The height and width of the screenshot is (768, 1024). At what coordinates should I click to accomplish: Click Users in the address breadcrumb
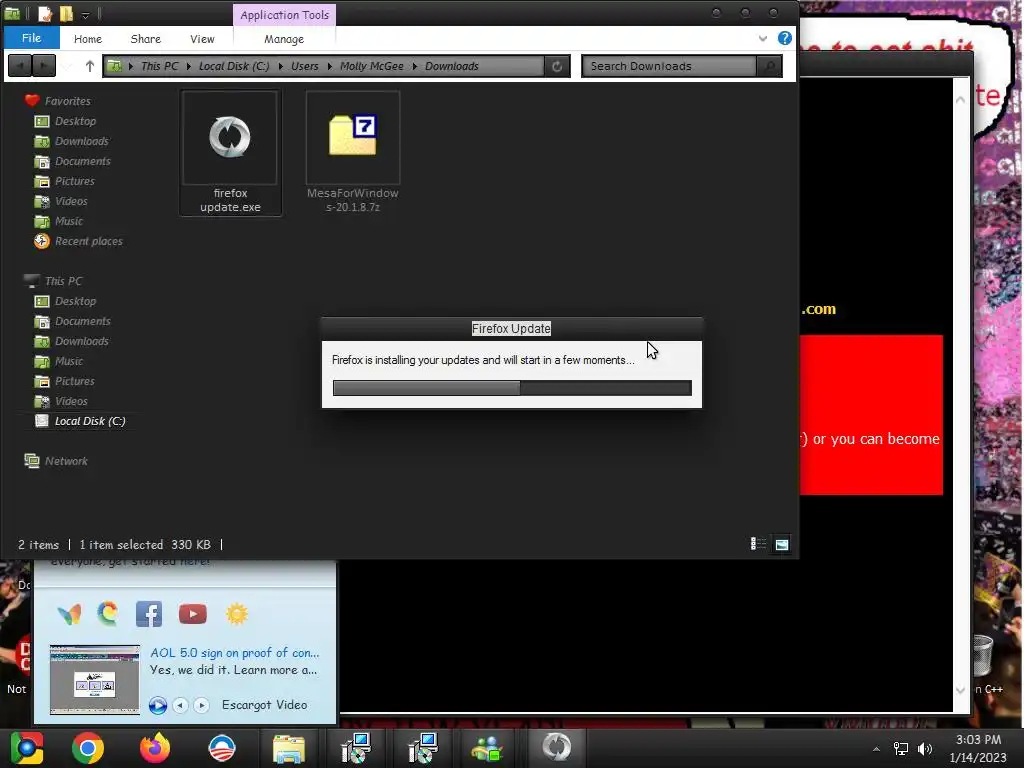(x=304, y=66)
